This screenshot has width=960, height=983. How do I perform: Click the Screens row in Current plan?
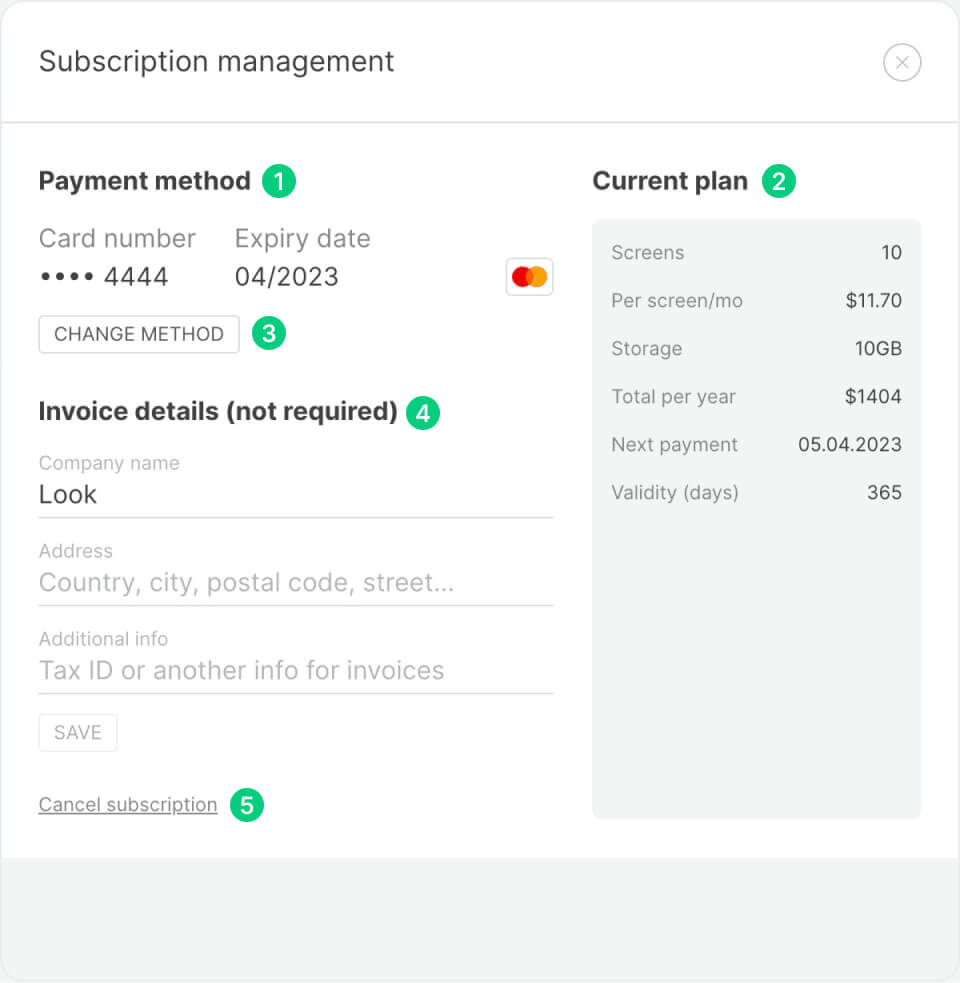pos(756,253)
